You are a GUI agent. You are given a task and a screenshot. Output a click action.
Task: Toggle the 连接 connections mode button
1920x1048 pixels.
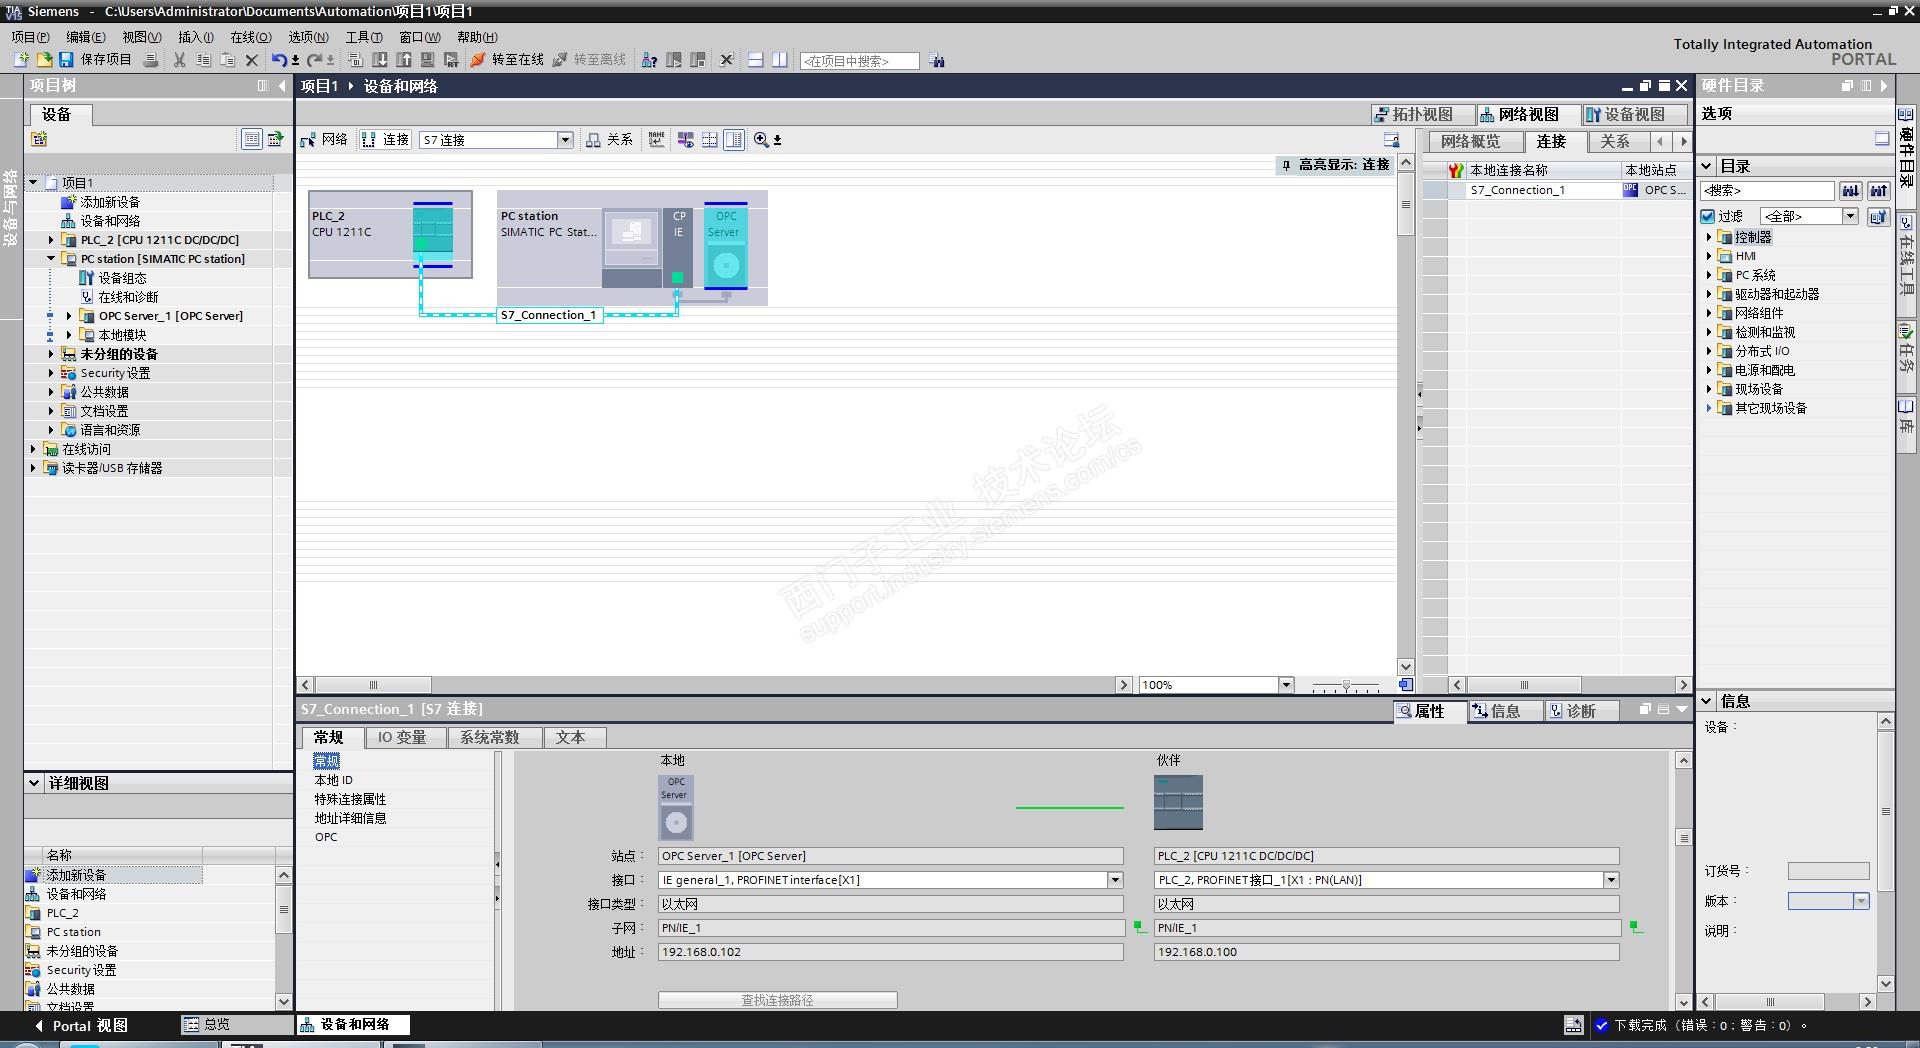385,140
